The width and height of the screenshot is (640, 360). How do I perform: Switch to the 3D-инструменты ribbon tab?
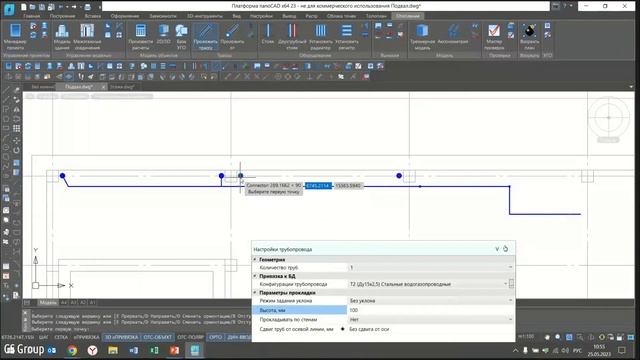click(204, 16)
